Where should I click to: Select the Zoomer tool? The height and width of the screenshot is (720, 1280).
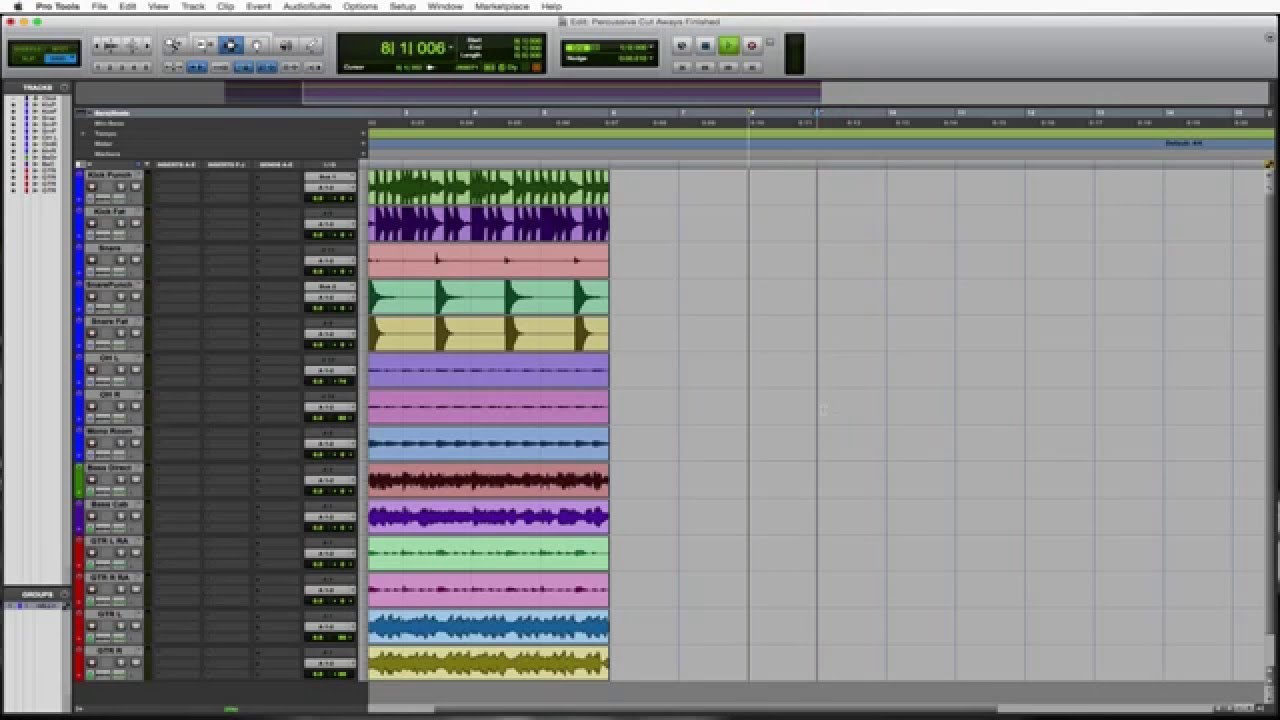(x=174, y=45)
